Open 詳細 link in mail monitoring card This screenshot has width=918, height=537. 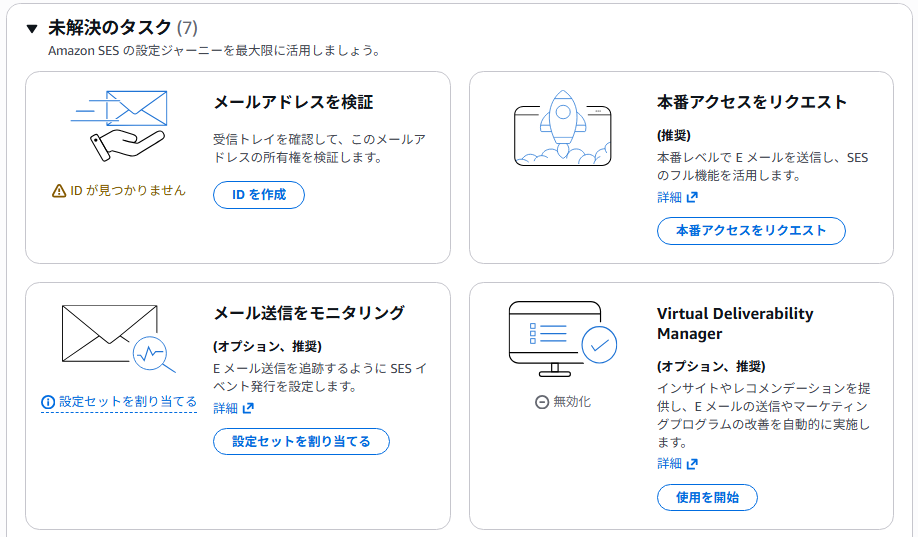coord(225,408)
